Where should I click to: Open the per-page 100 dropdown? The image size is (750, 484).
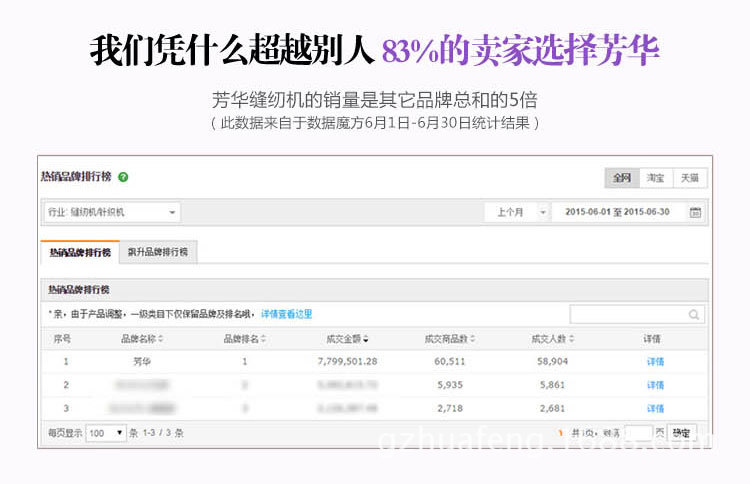click(x=106, y=433)
